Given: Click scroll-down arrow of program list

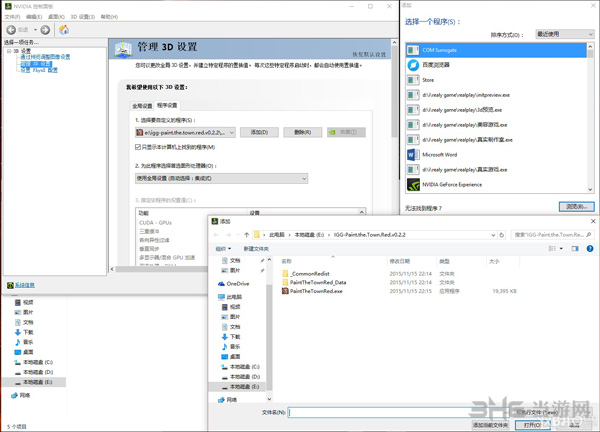Looking at the screenshot, I should pos(590,189).
